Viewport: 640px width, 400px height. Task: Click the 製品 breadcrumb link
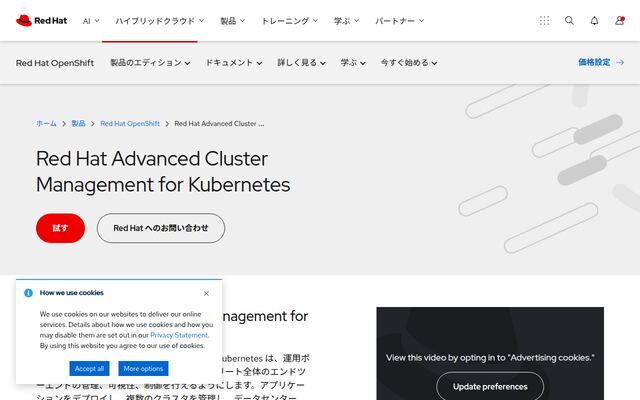[x=78, y=123]
